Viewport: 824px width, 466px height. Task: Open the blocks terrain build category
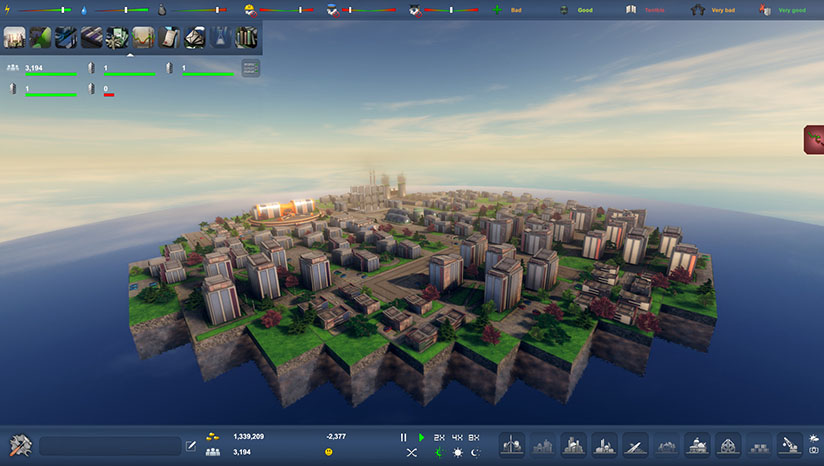759,445
